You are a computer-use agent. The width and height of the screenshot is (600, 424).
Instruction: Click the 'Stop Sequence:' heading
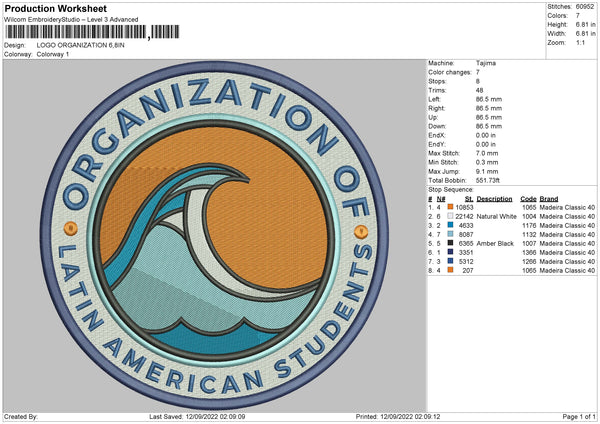pos(451,189)
